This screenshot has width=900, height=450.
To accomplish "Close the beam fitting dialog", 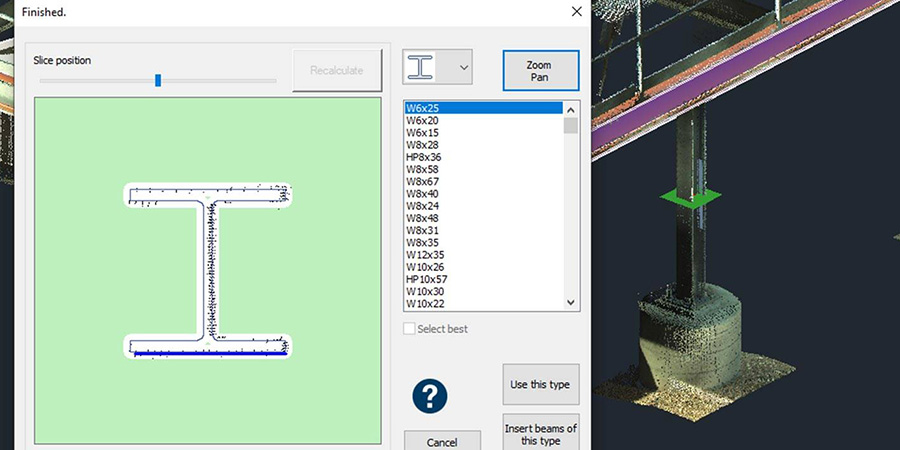I will (576, 12).
